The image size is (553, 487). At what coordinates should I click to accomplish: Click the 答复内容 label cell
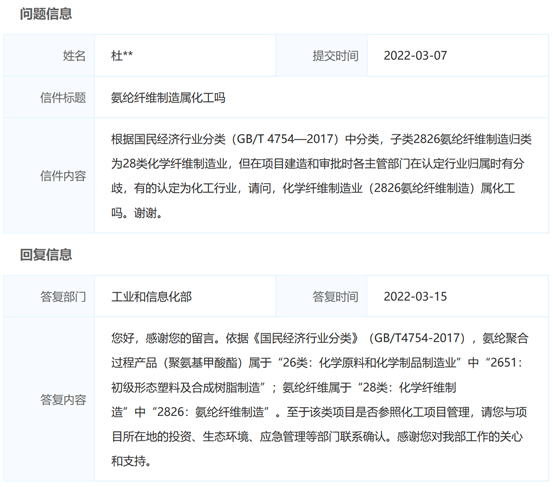(x=49, y=399)
